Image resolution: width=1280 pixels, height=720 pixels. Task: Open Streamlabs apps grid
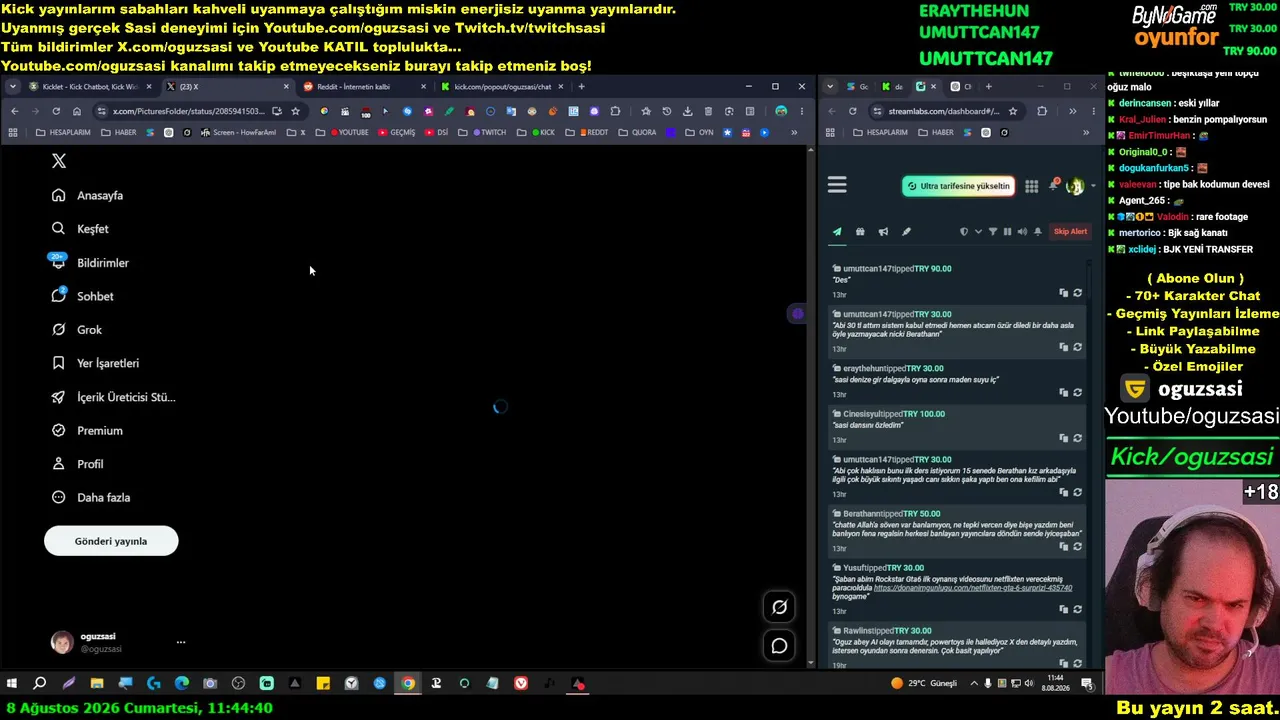pyautogui.click(x=1031, y=186)
